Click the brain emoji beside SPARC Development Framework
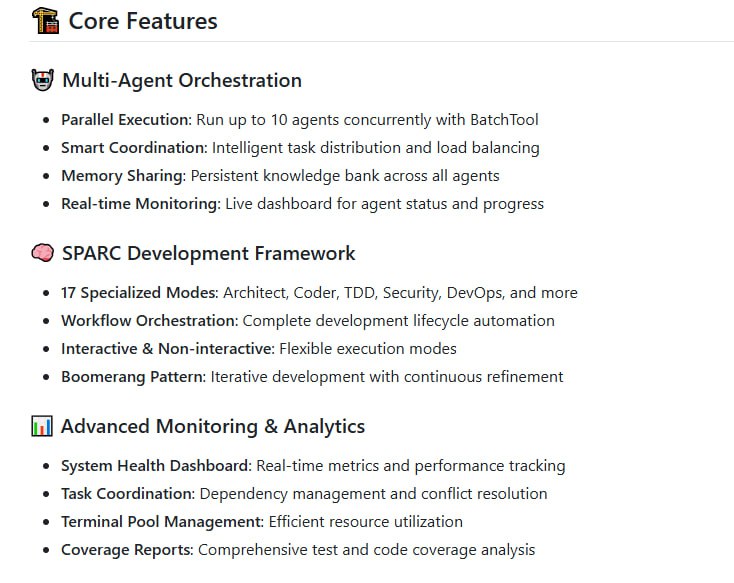 point(43,253)
